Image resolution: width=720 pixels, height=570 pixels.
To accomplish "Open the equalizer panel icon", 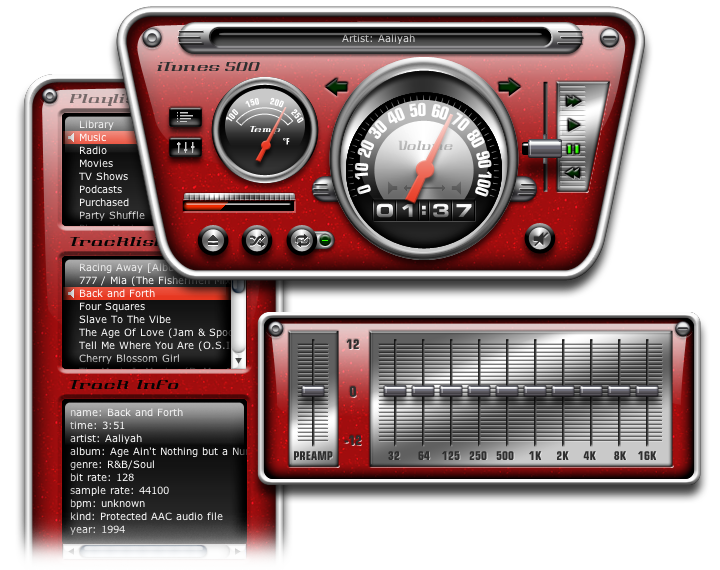I will (186, 147).
